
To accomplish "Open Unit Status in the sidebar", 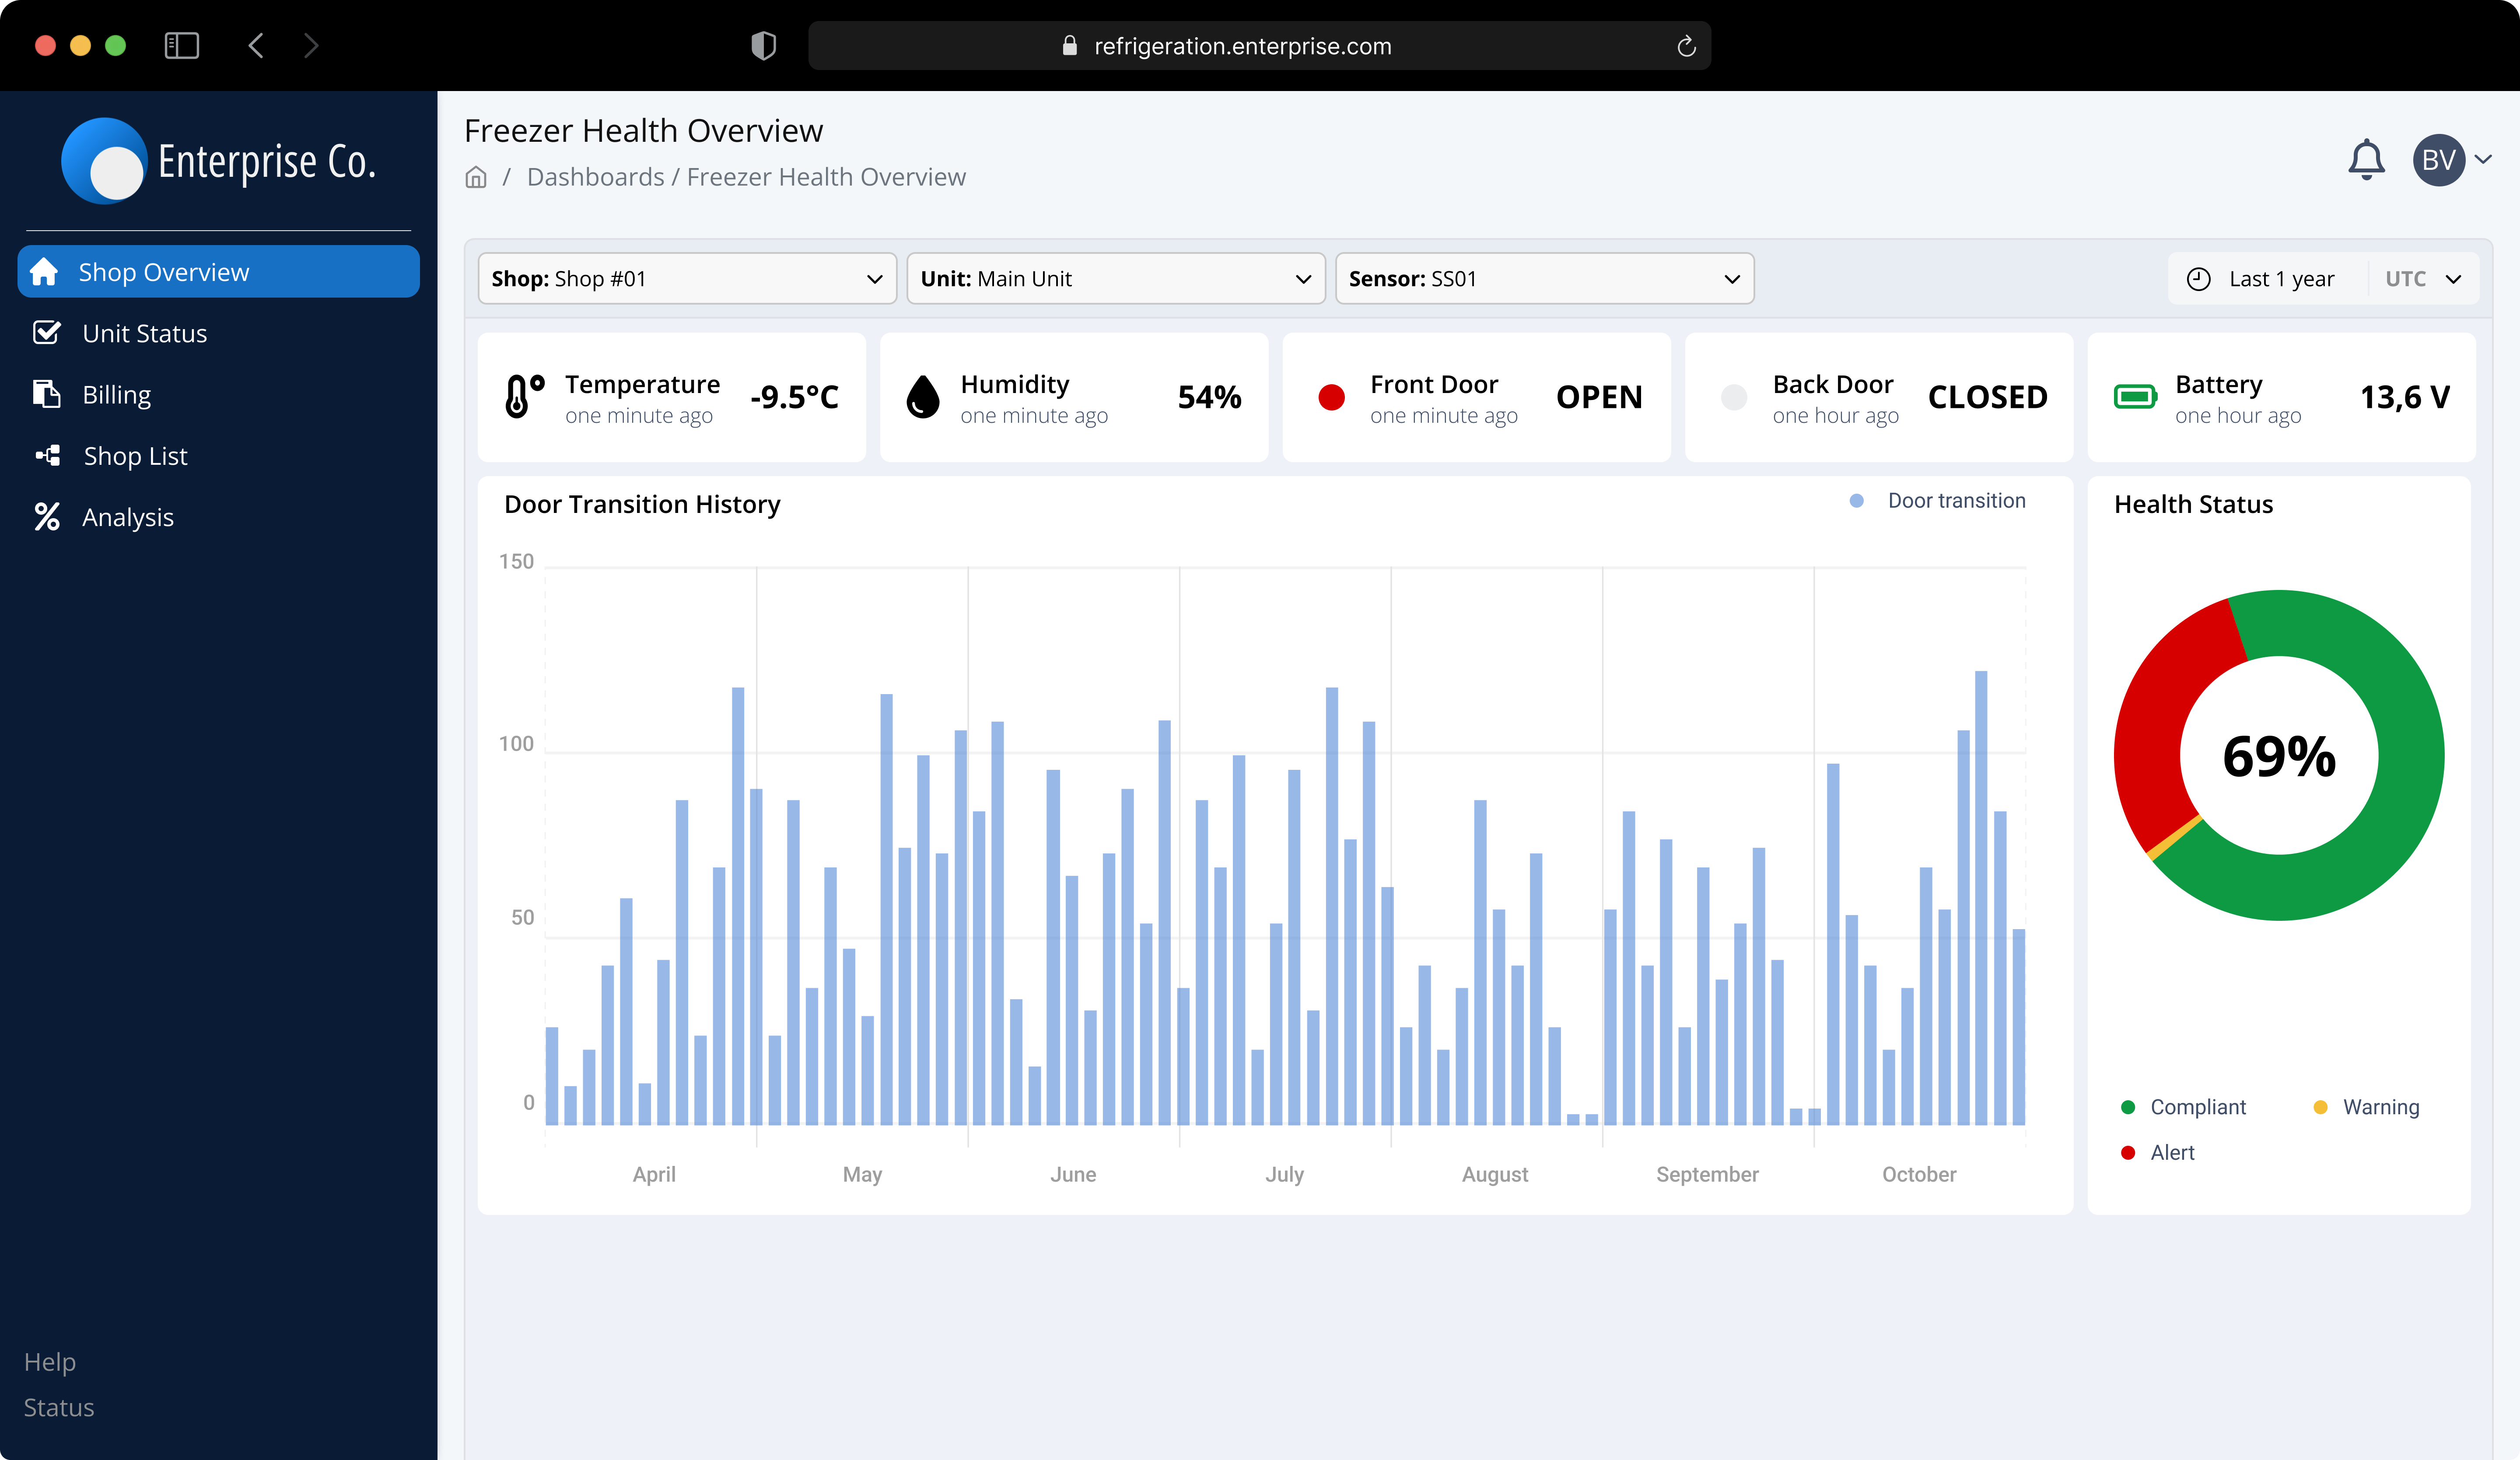I will coord(144,334).
